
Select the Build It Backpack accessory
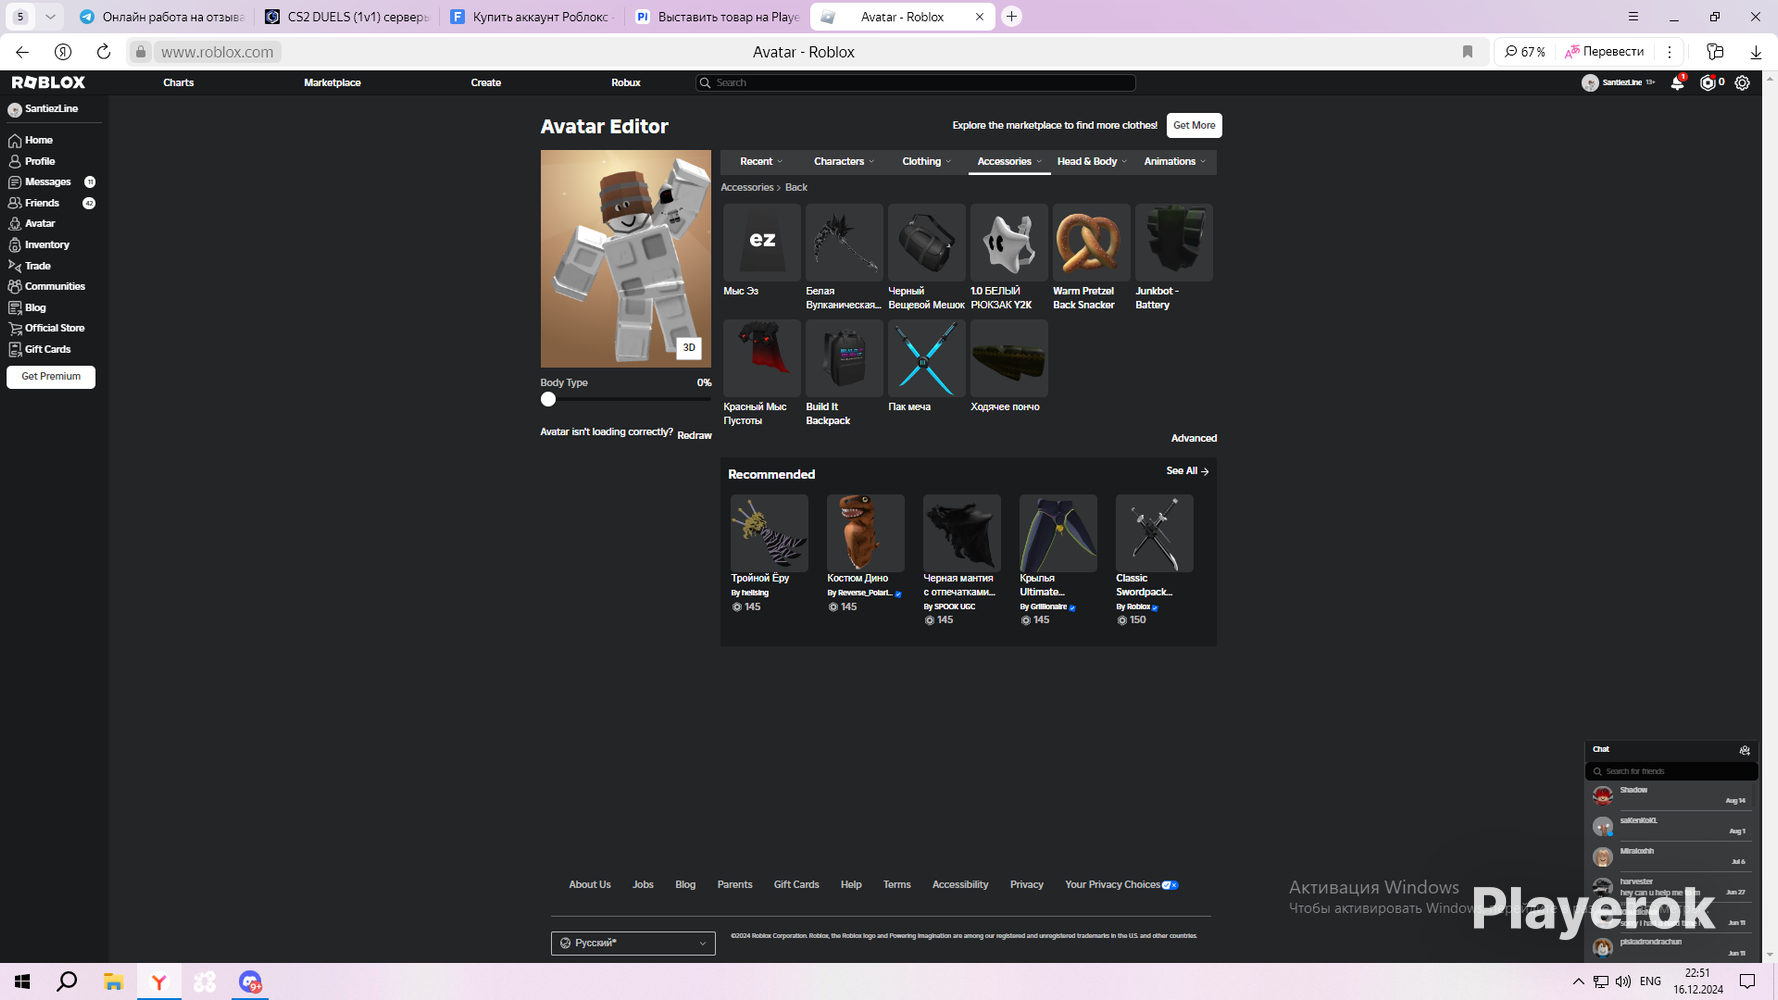pyautogui.click(x=844, y=373)
